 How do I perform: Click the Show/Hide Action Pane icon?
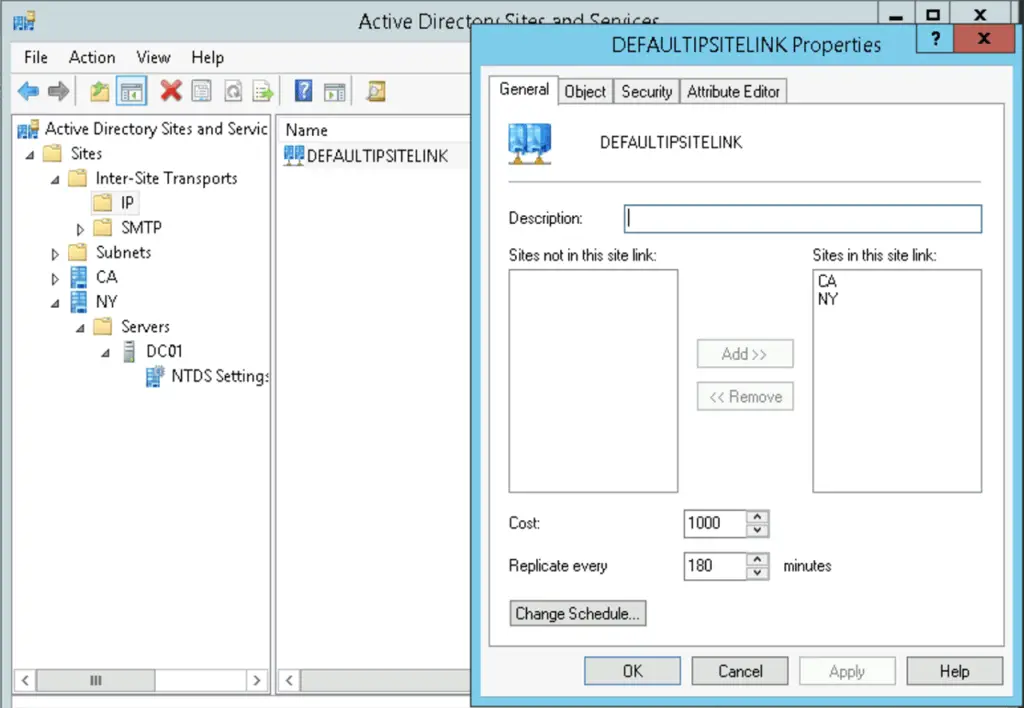click(334, 91)
